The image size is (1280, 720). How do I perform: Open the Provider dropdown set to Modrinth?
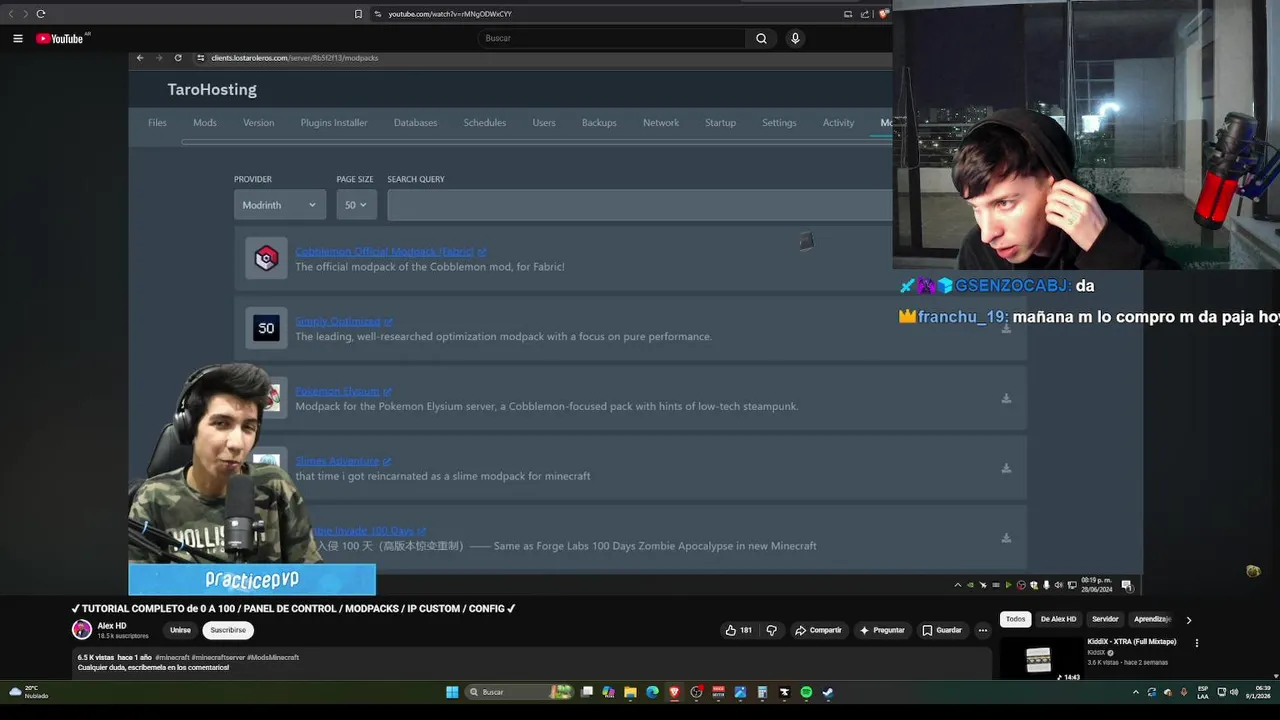pos(280,205)
